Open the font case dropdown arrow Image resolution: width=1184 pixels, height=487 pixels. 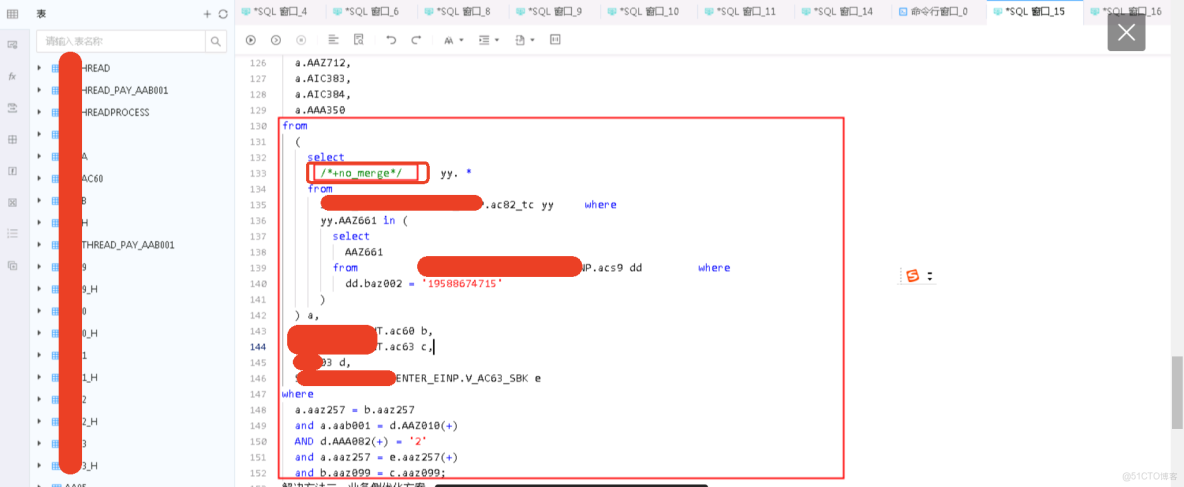(x=461, y=40)
